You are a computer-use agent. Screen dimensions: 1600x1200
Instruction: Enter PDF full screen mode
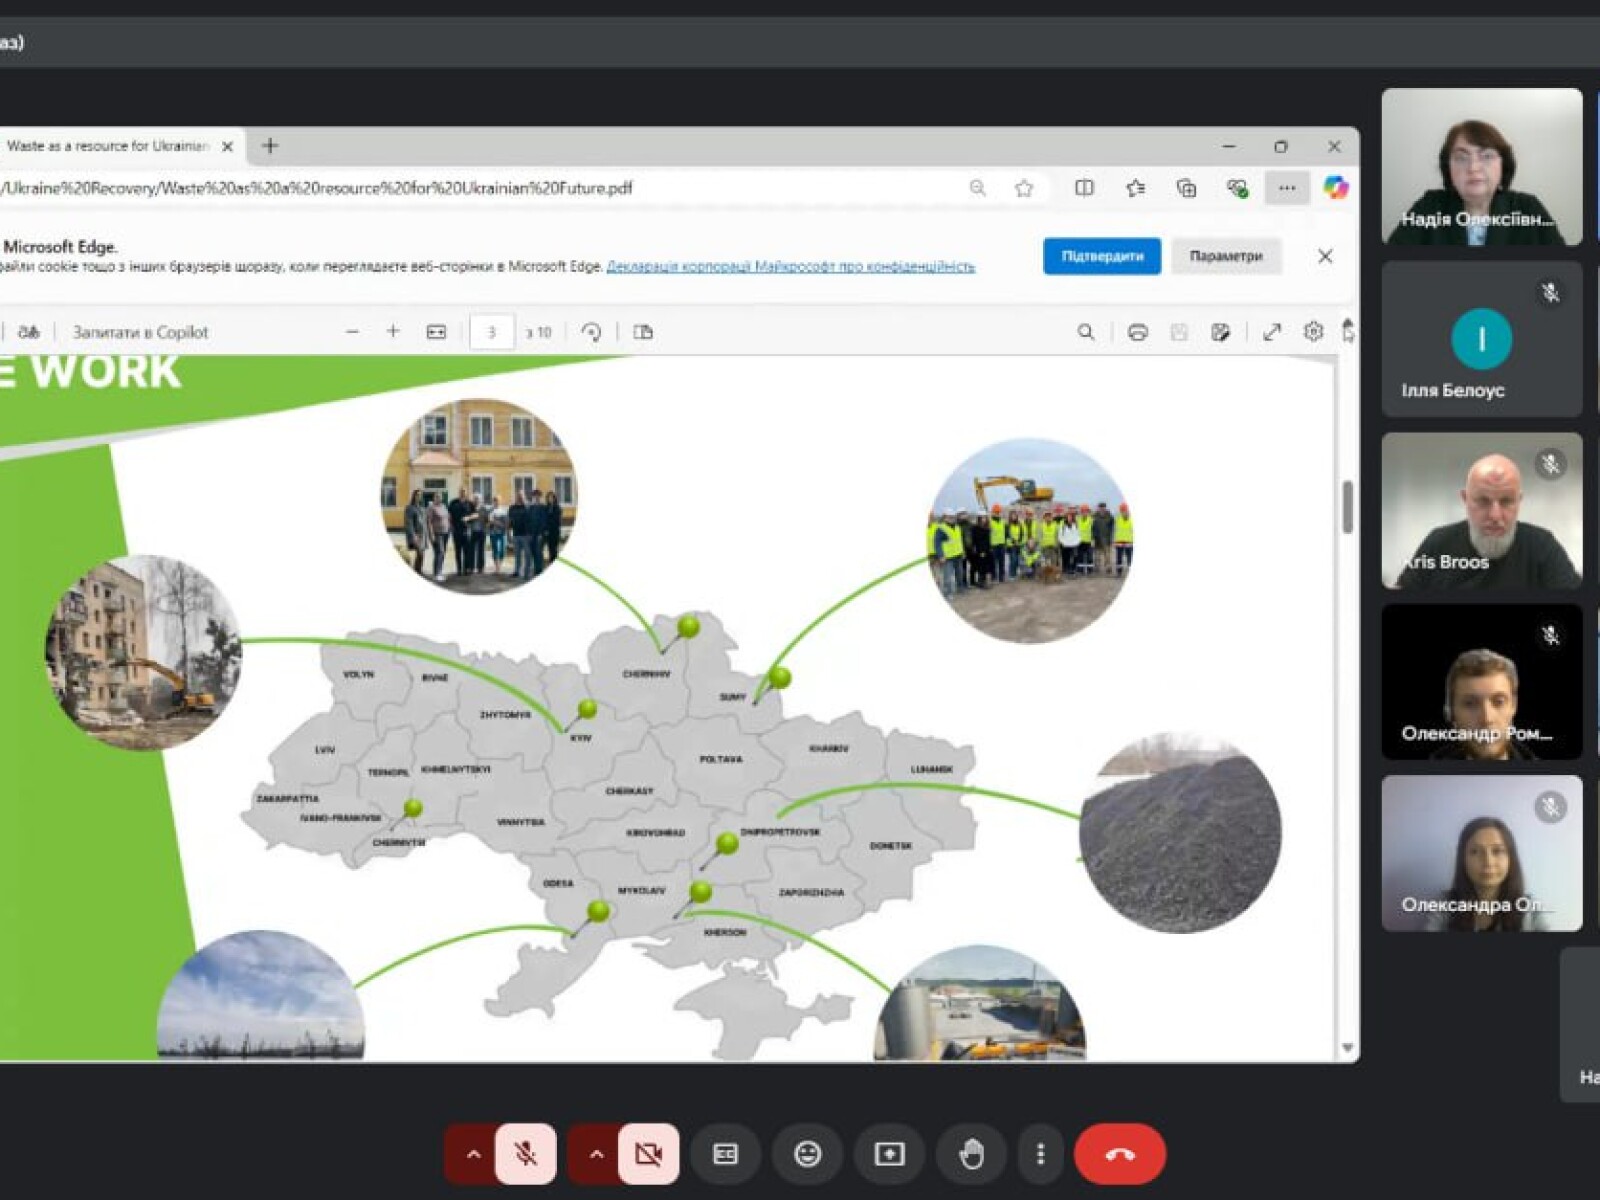click(x=1272, y=332)
